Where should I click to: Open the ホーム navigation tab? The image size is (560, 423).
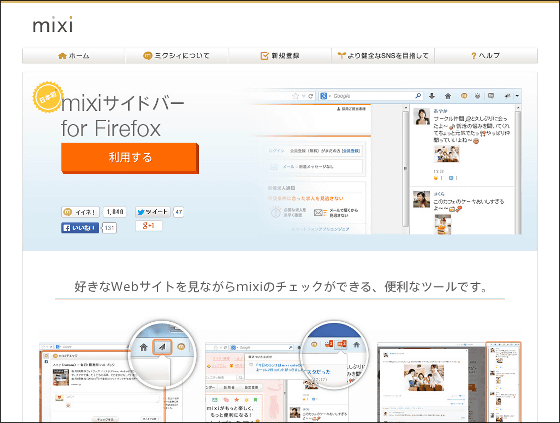(x=74, y=56)
